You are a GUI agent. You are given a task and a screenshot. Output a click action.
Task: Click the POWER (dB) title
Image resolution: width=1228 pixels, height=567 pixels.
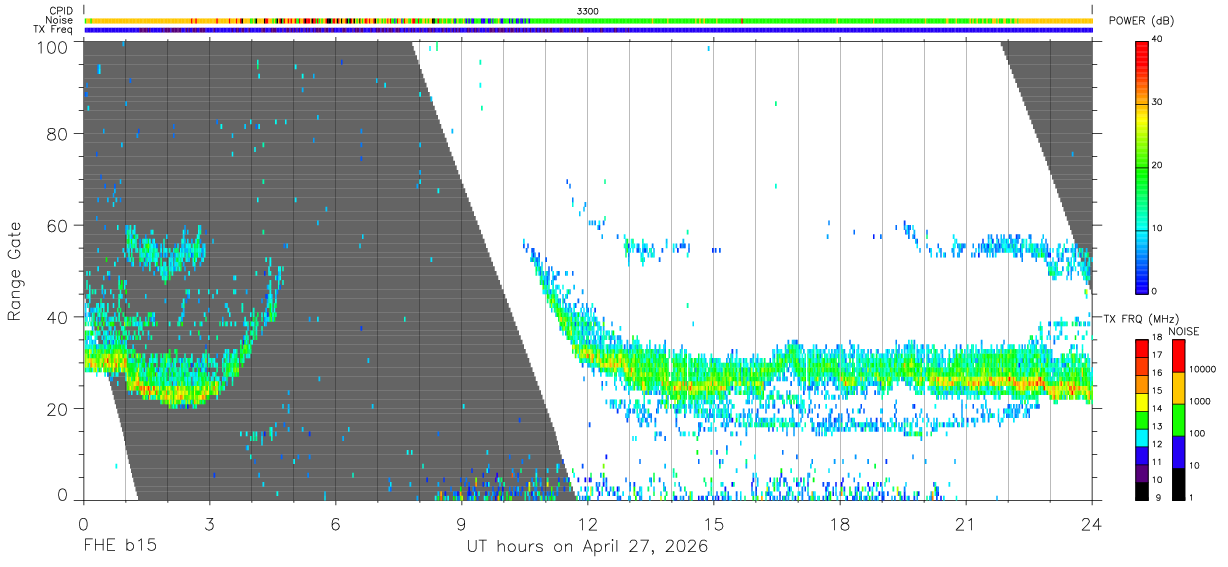click(1142, 22)
